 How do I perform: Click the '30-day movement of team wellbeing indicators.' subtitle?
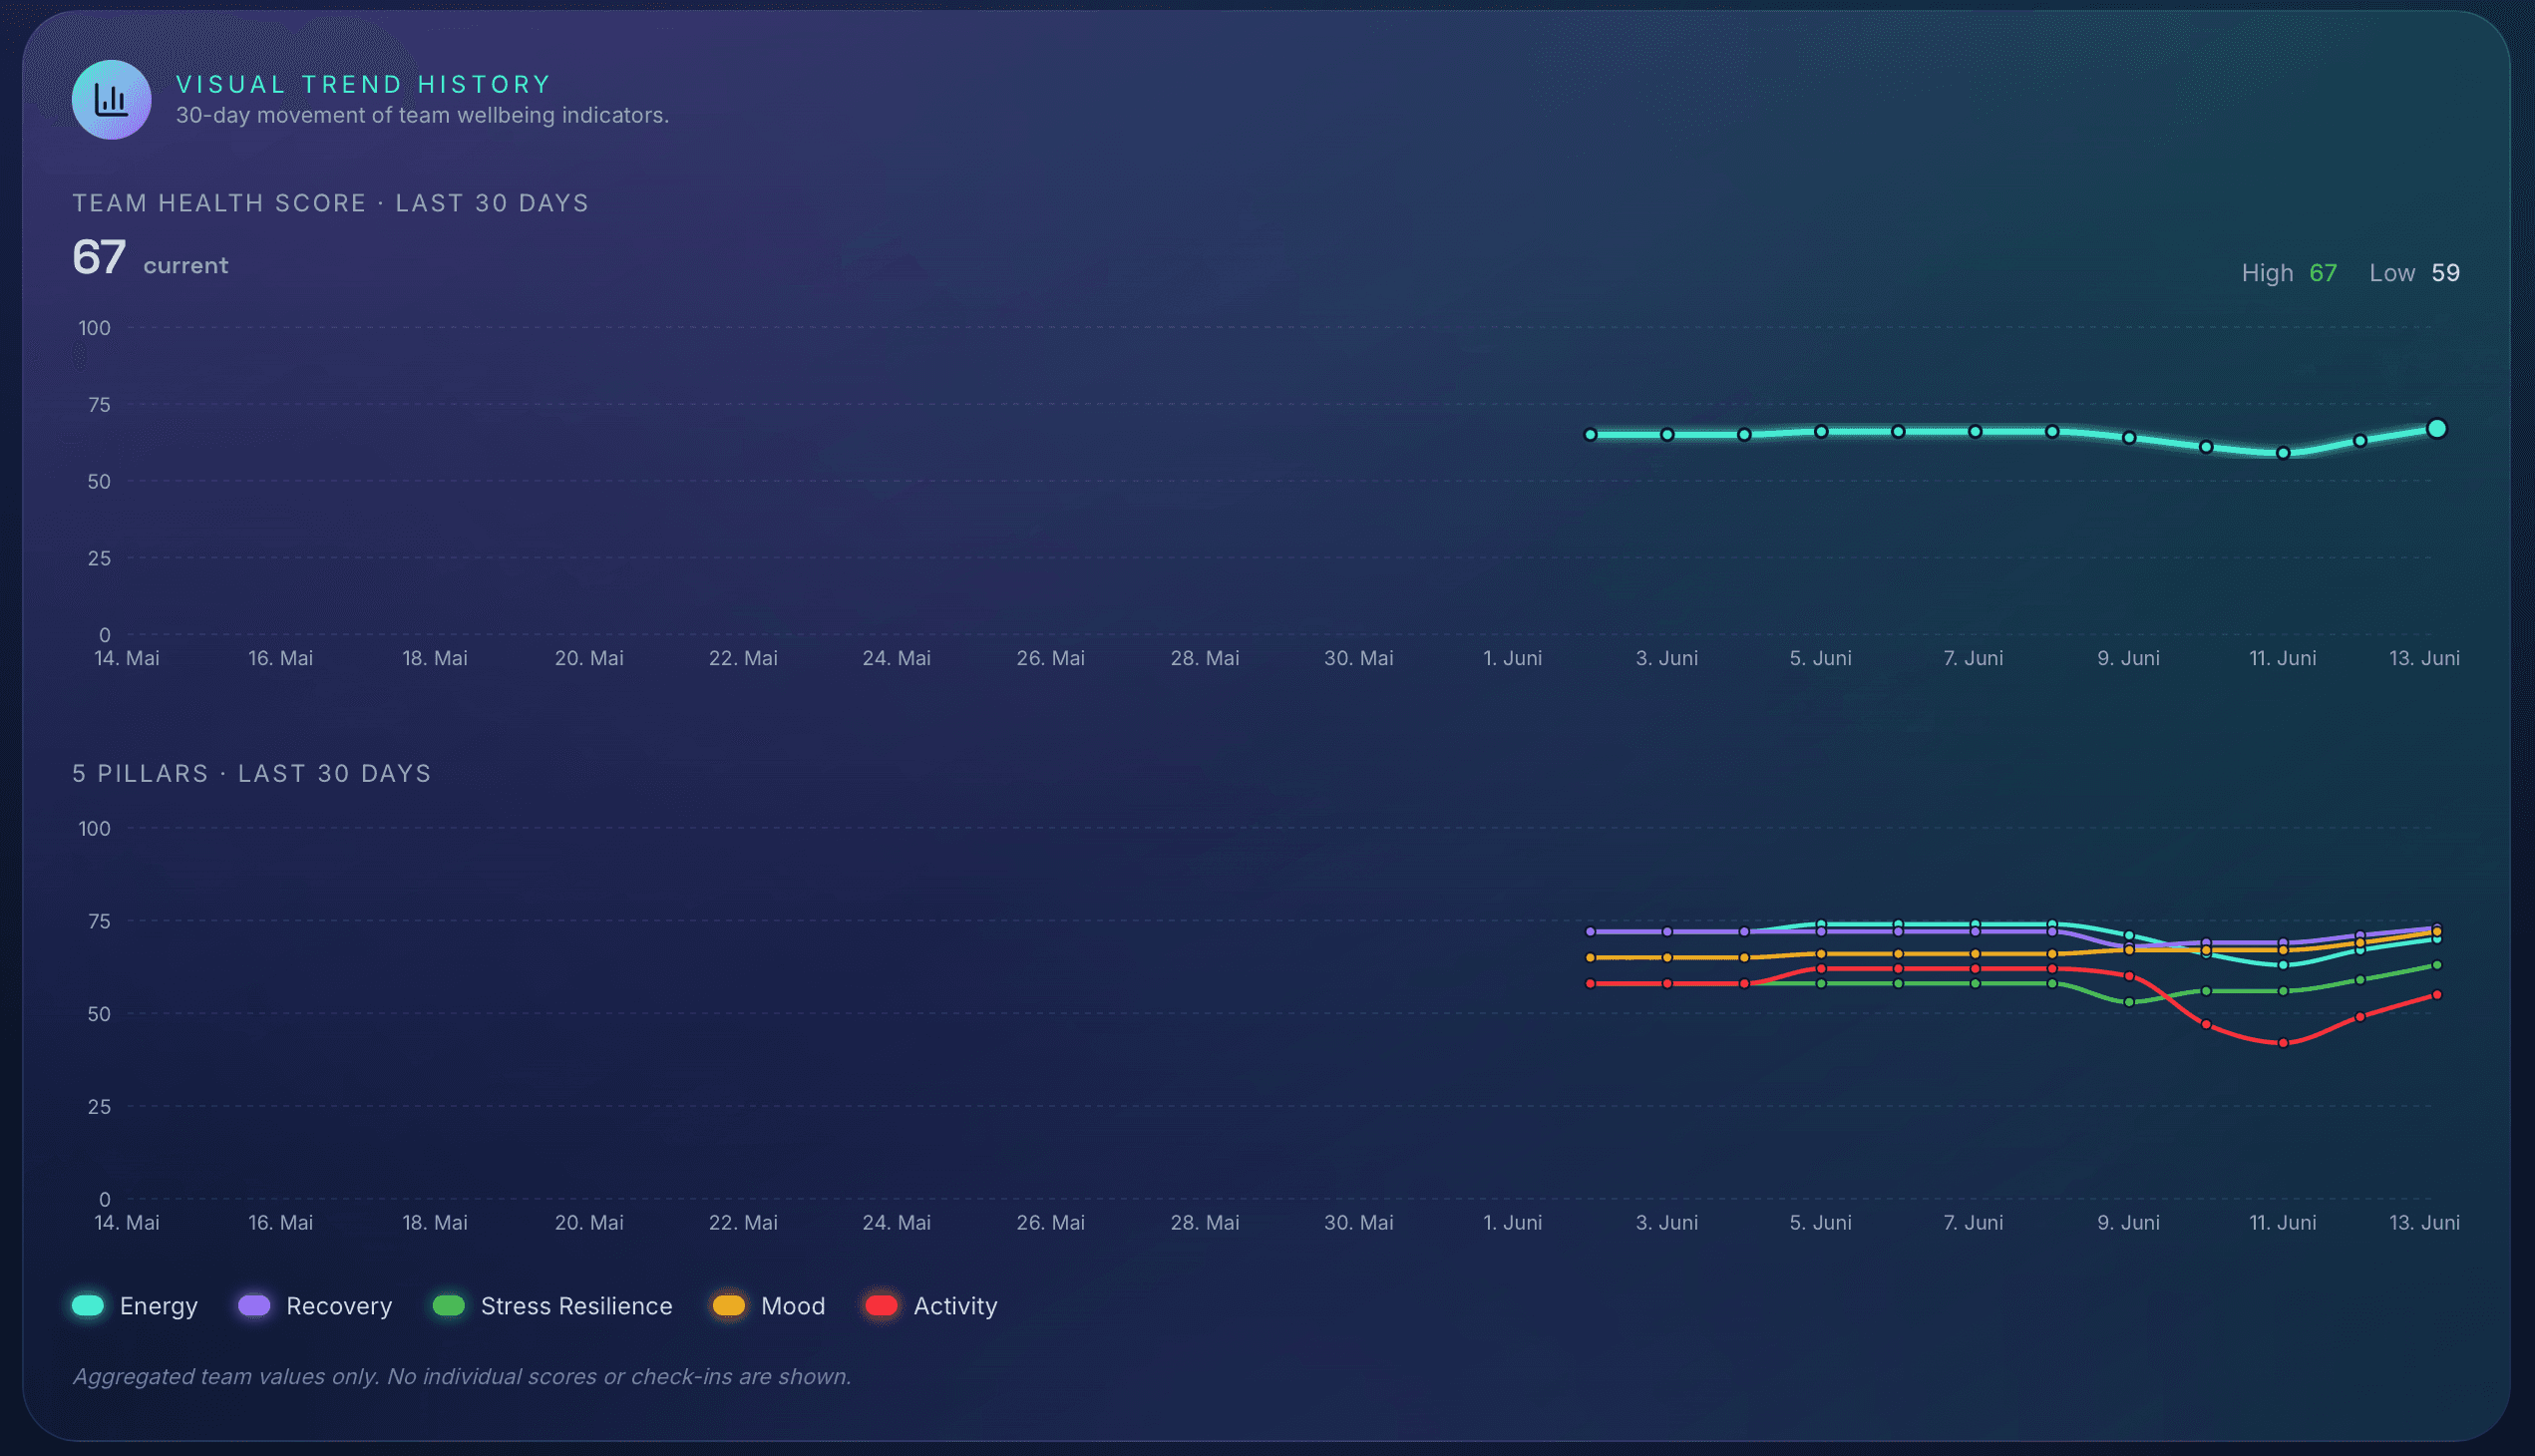[x=422, y=115]
